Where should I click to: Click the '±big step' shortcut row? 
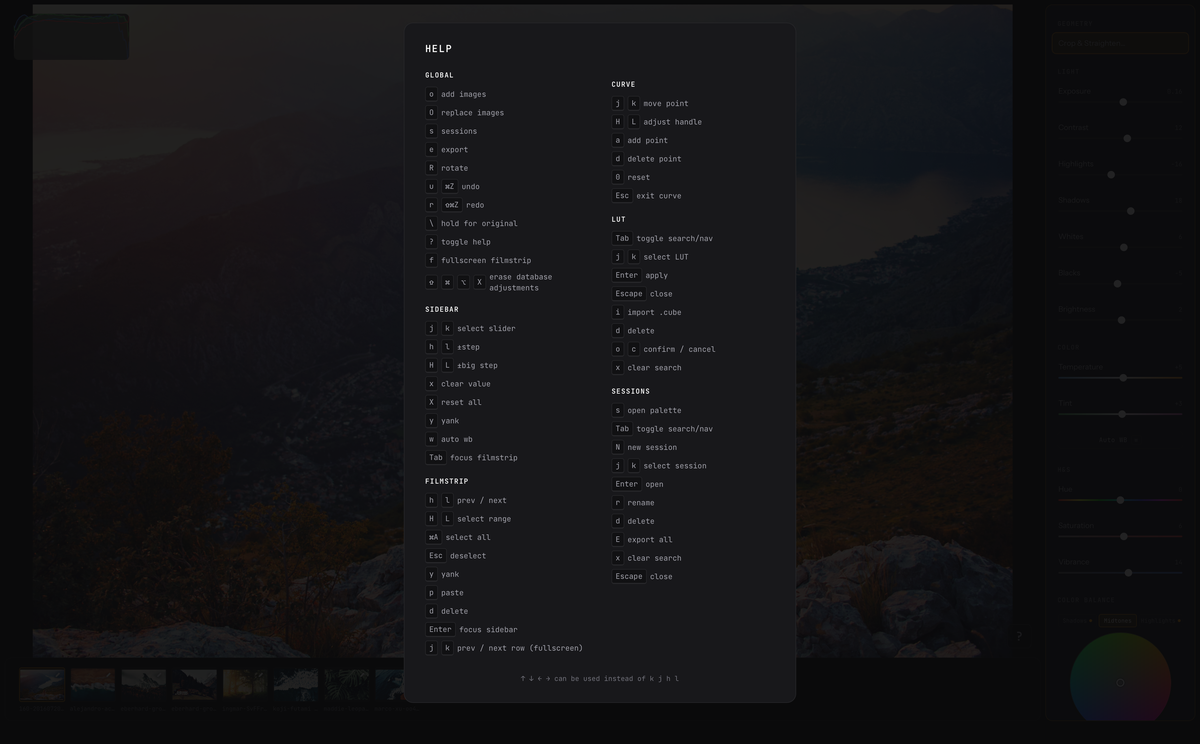tap(462, 365)
